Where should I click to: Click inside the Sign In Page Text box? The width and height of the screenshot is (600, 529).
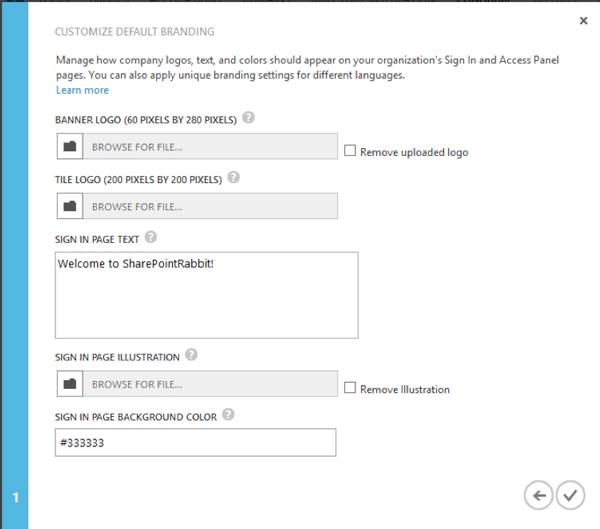coord(207,295)
